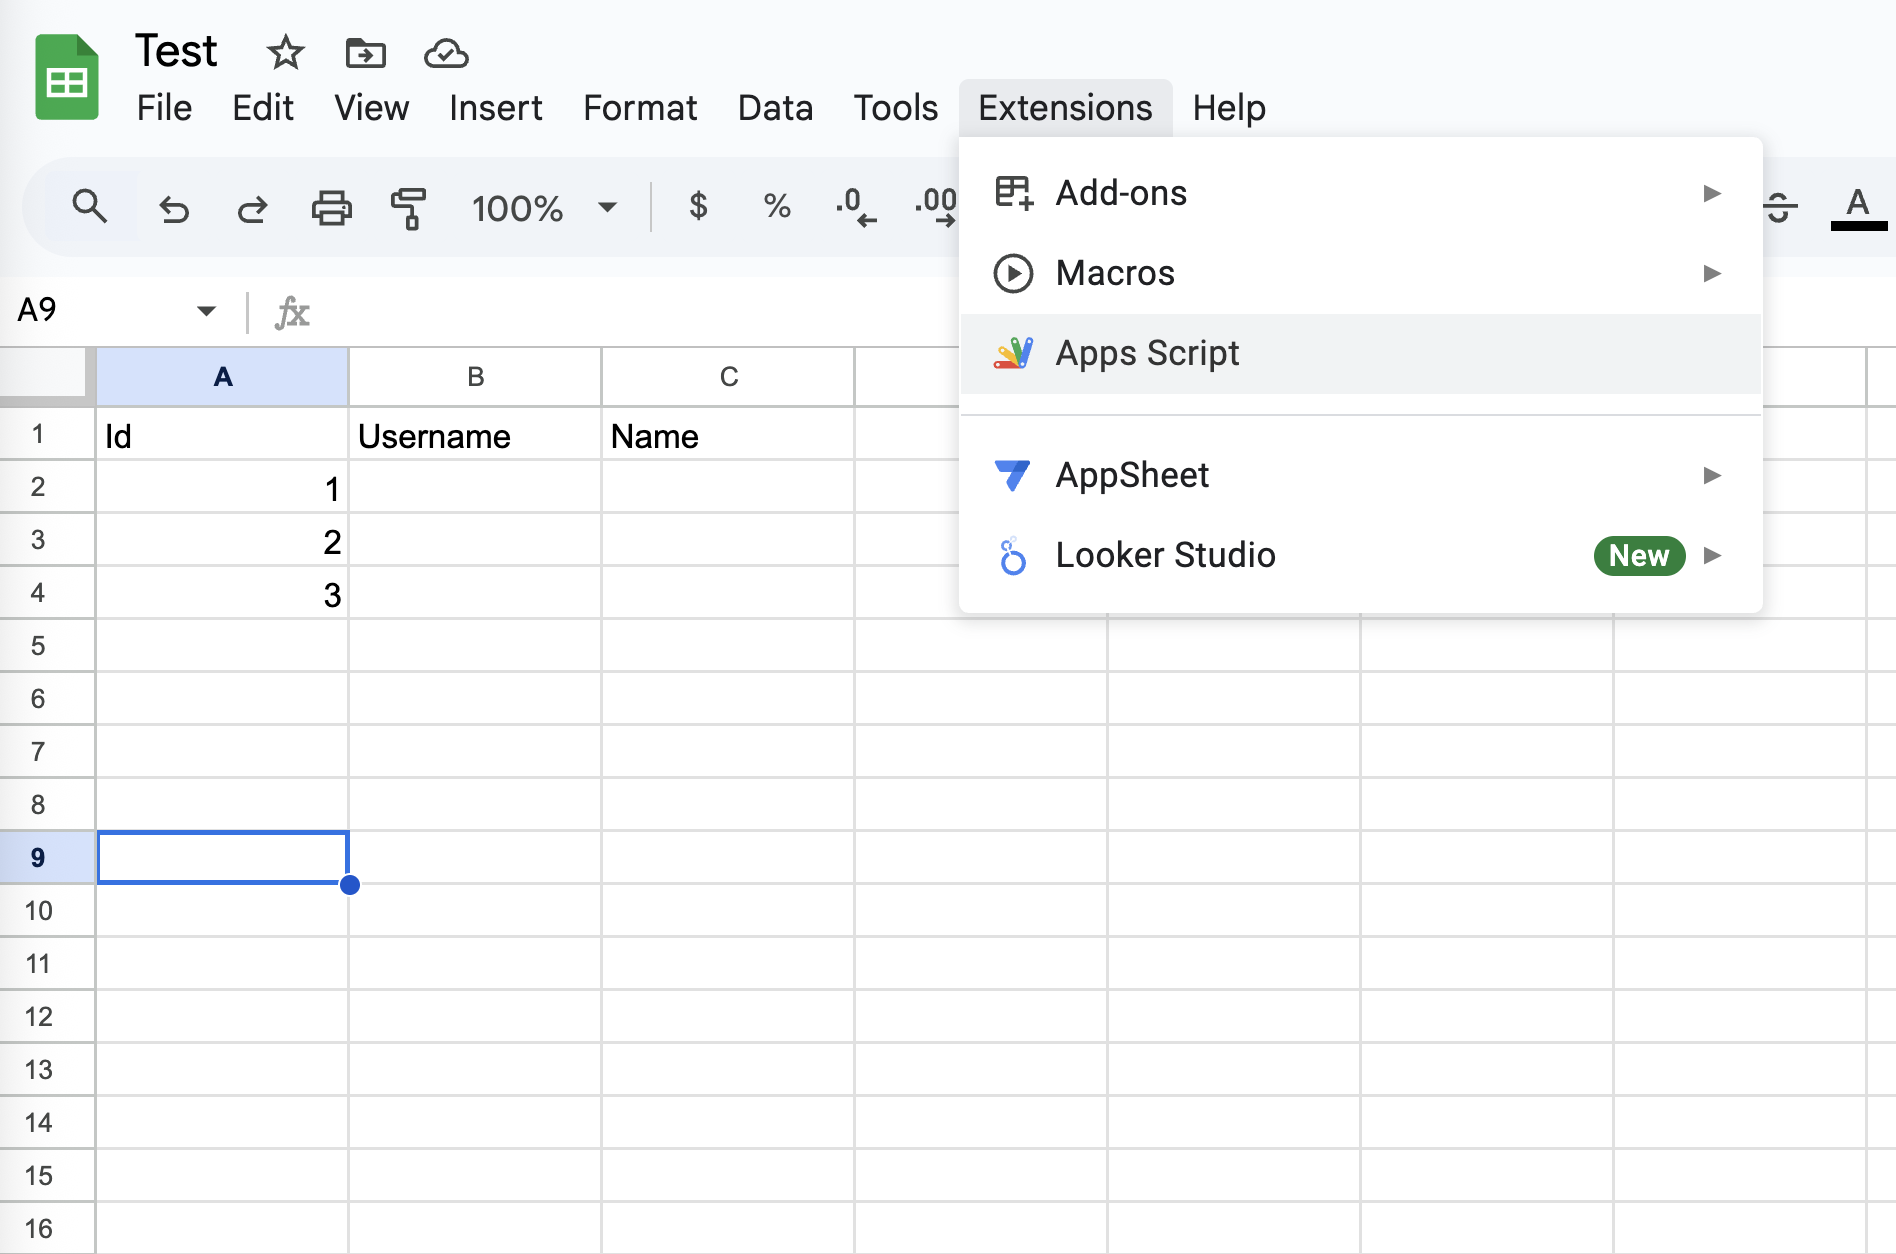
Task: Star the Test document
Action: point(285,52)
